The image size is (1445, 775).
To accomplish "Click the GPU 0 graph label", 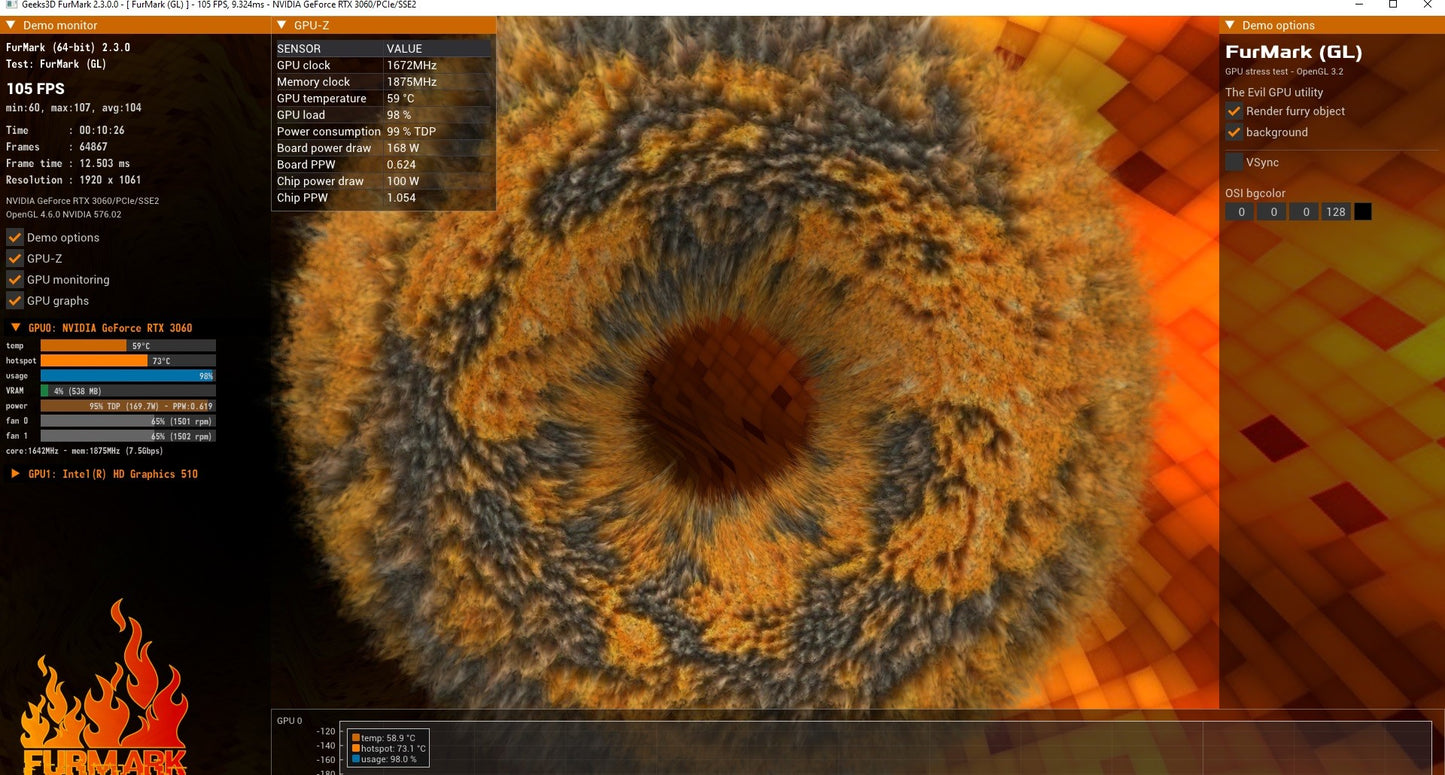I will click(290, 720).
